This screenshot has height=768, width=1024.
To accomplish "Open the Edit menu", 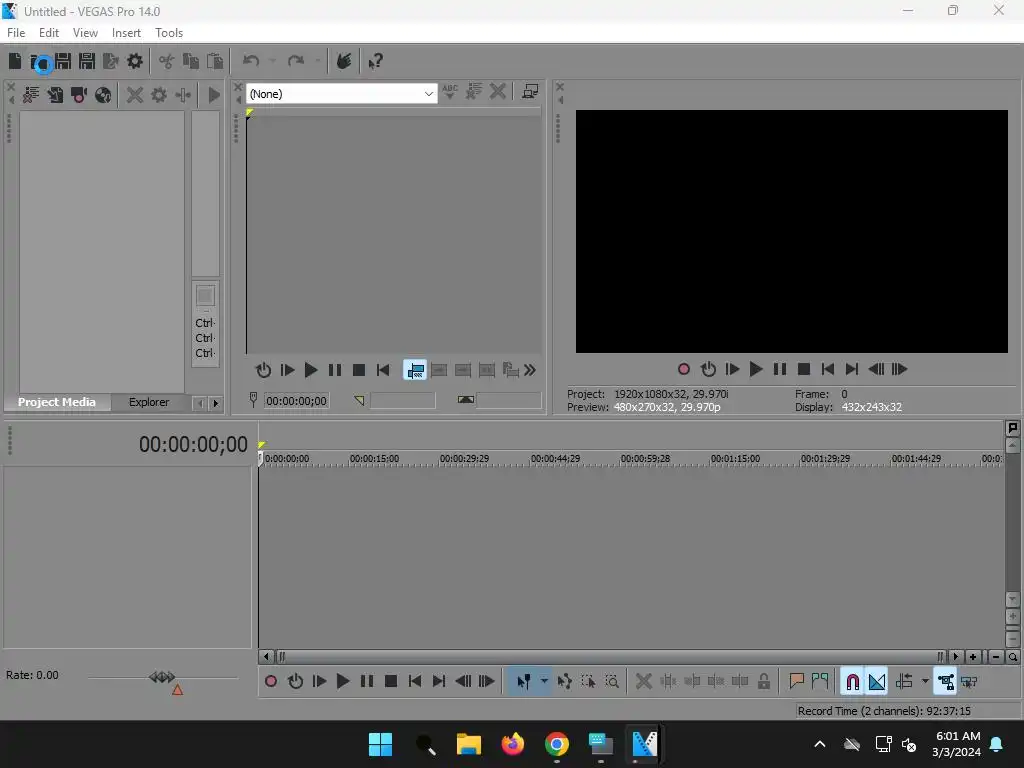I will 49,33.
